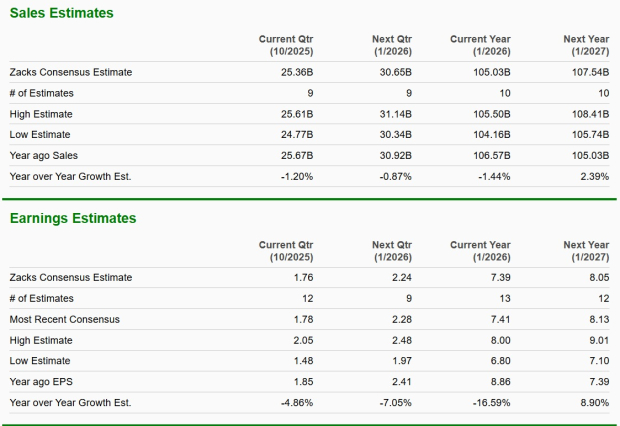620x426 pixels.
Task: Click the 9.01 high earnings estimate
Action: pos(599,339)
